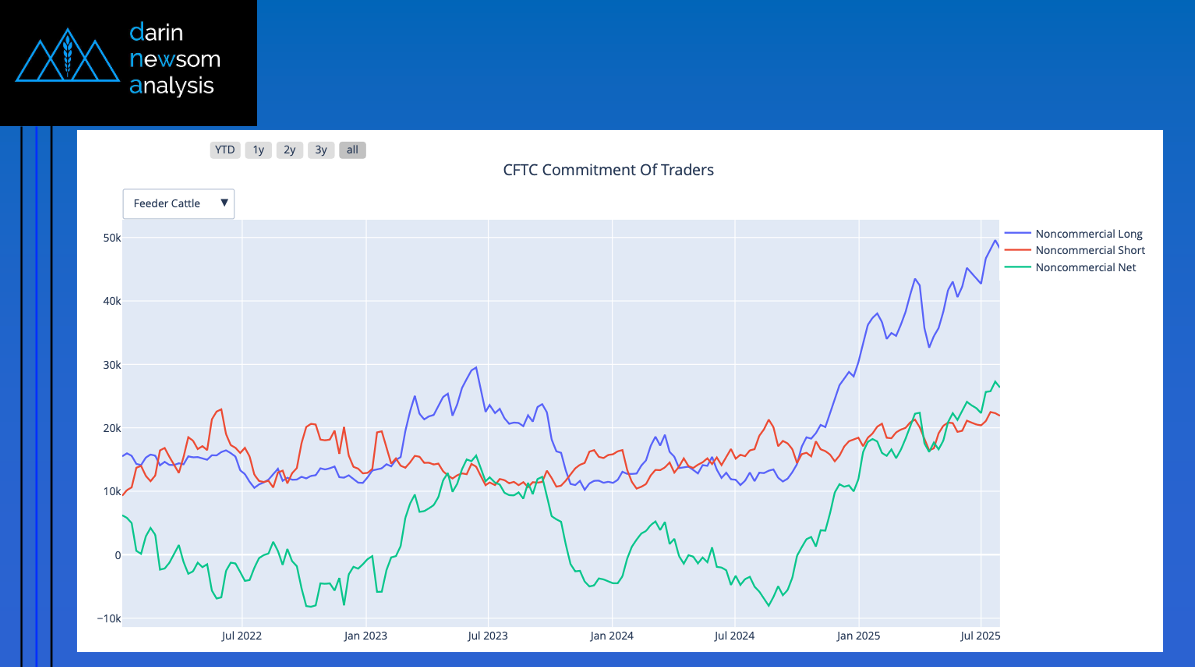Click the dropdown arrow beside Feeder Cattle

click(x=224, y=203)
